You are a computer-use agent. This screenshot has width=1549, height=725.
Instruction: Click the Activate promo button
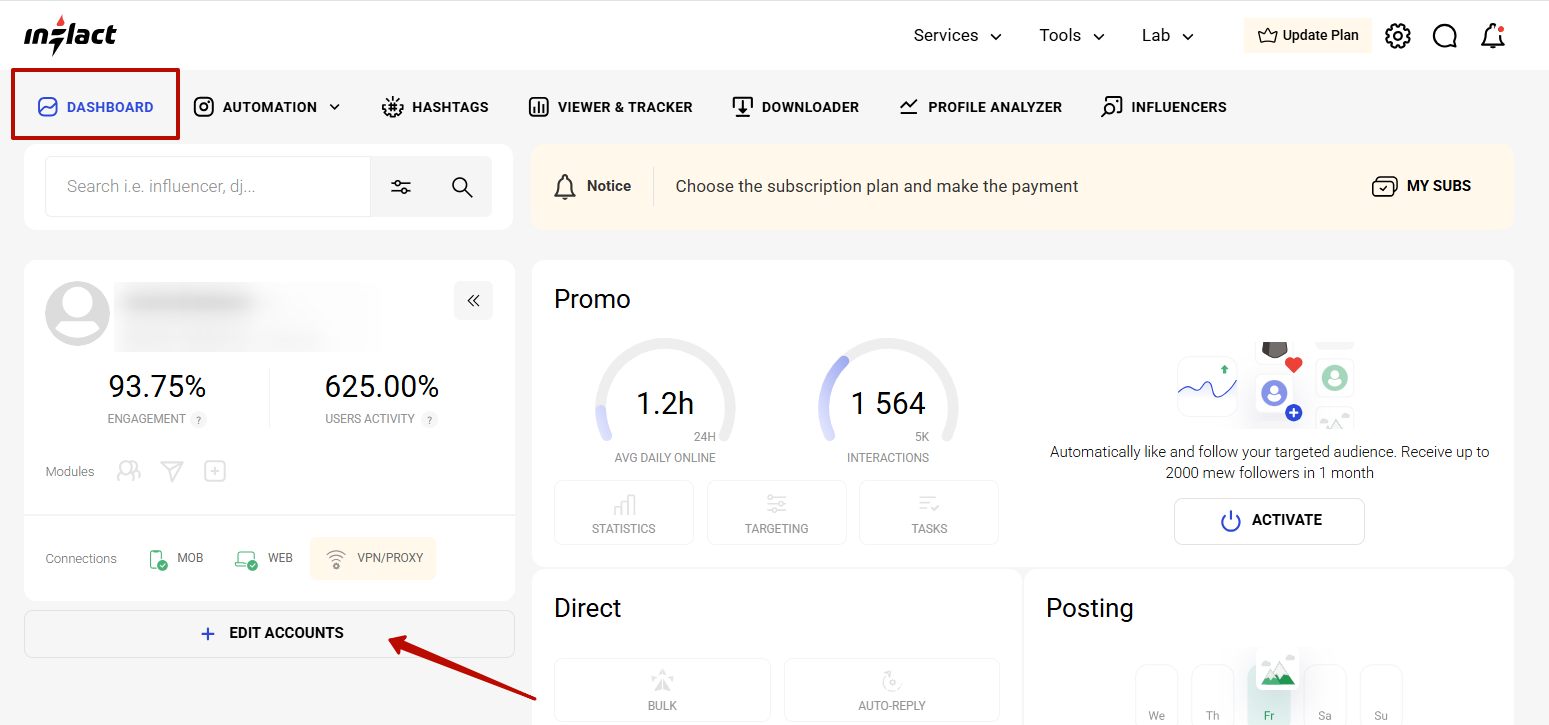[1269, 521]
